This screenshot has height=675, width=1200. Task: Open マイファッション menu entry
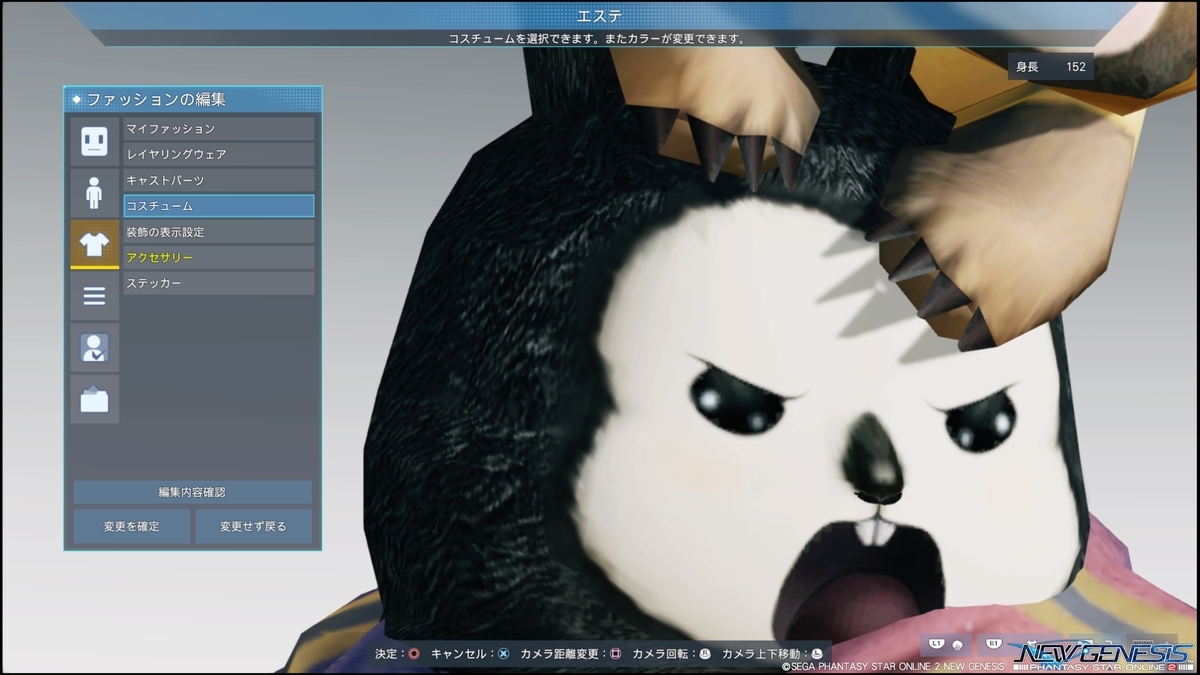[x=218, y=129]
